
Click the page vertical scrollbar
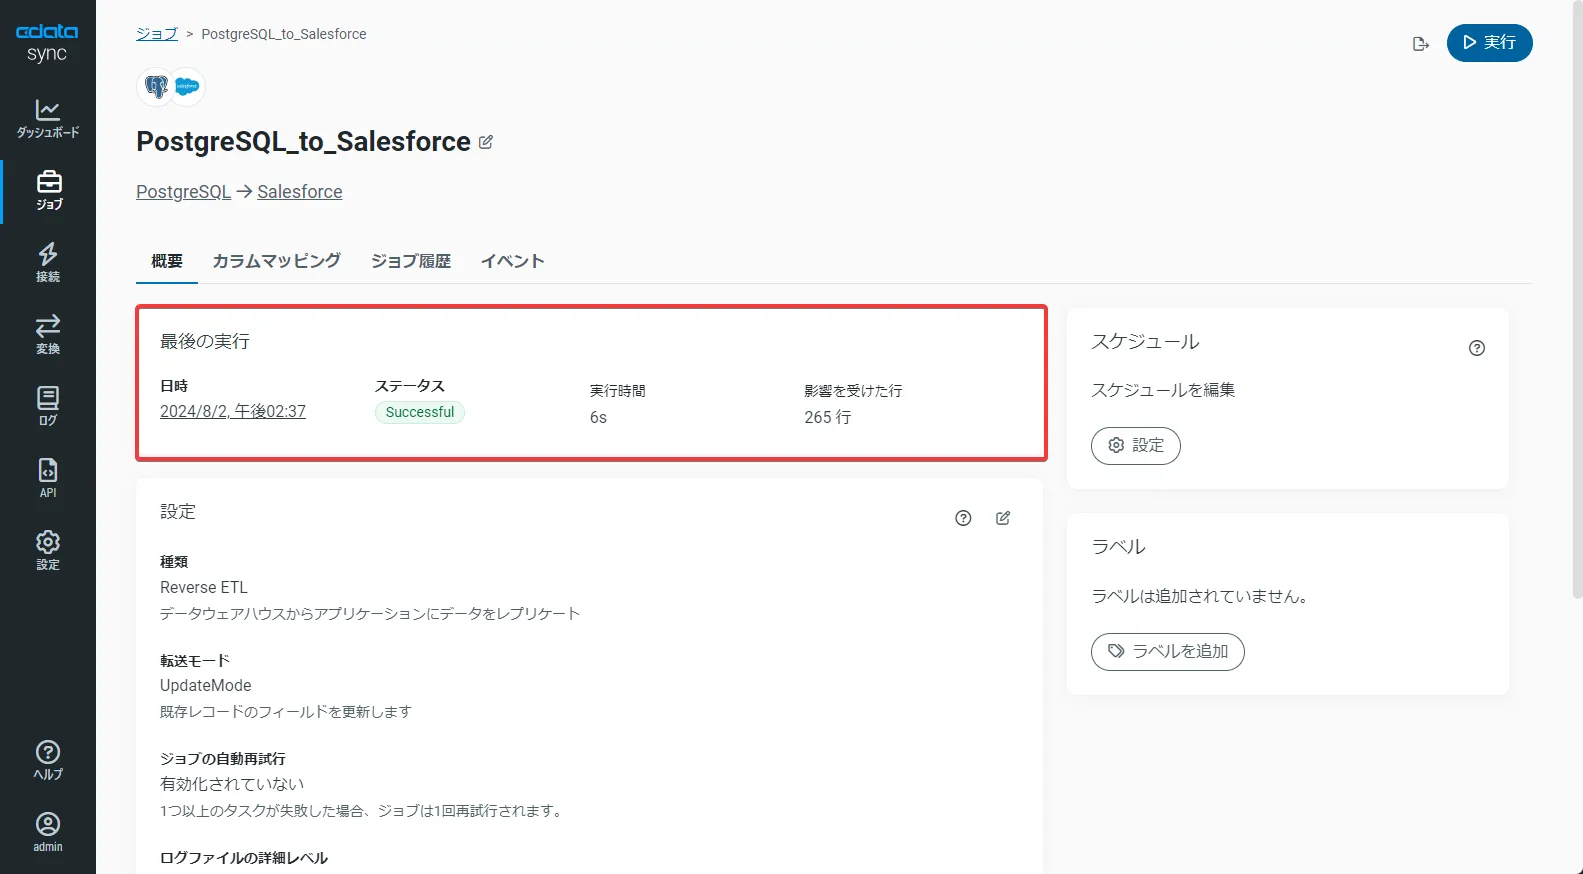[x=1577, y=300]
